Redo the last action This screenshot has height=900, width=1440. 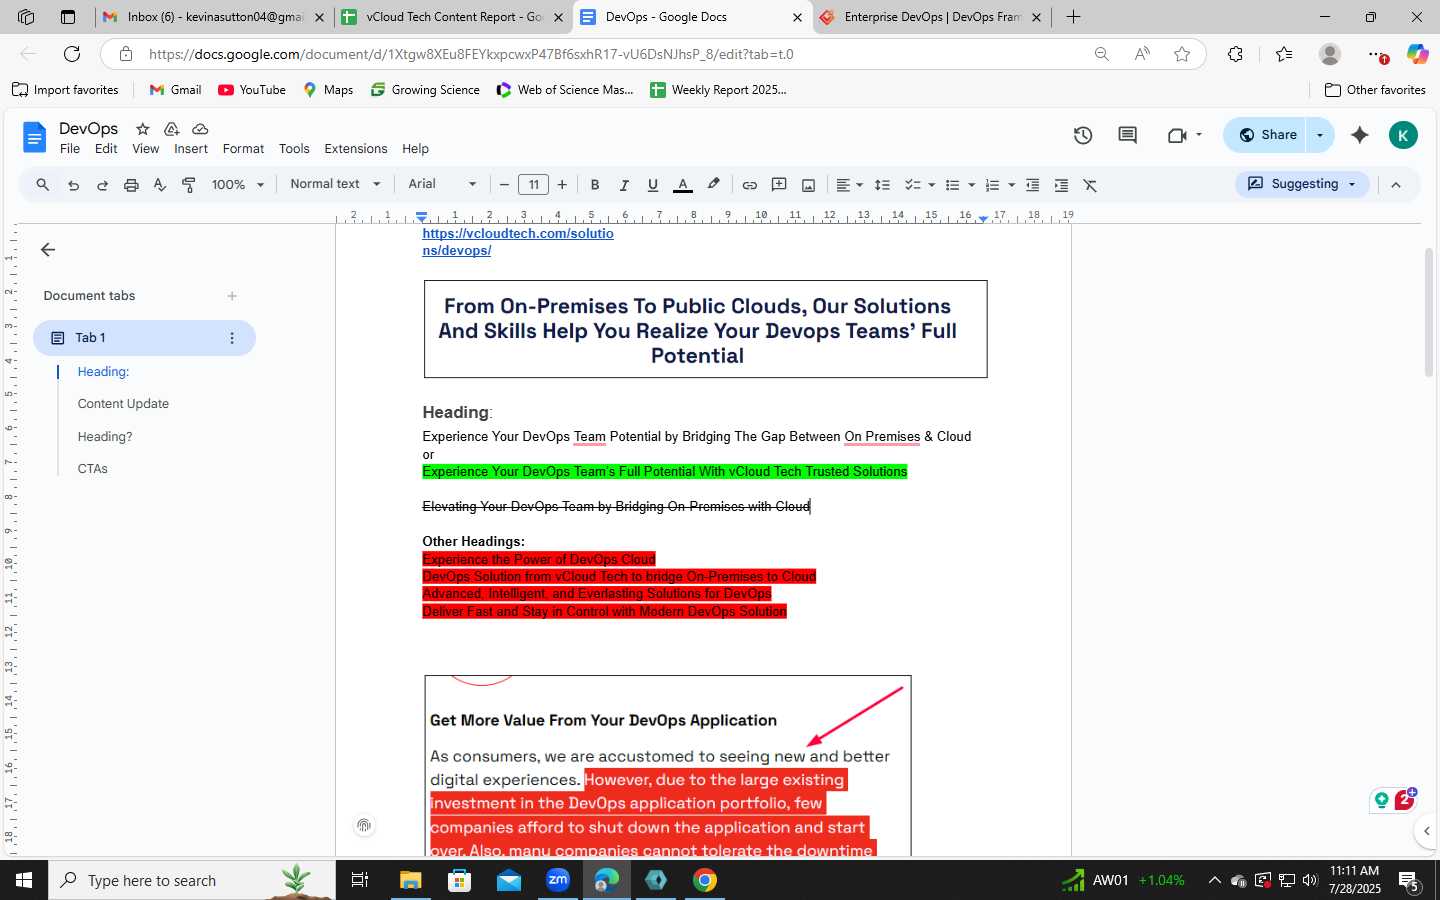[x=102, y=185]
